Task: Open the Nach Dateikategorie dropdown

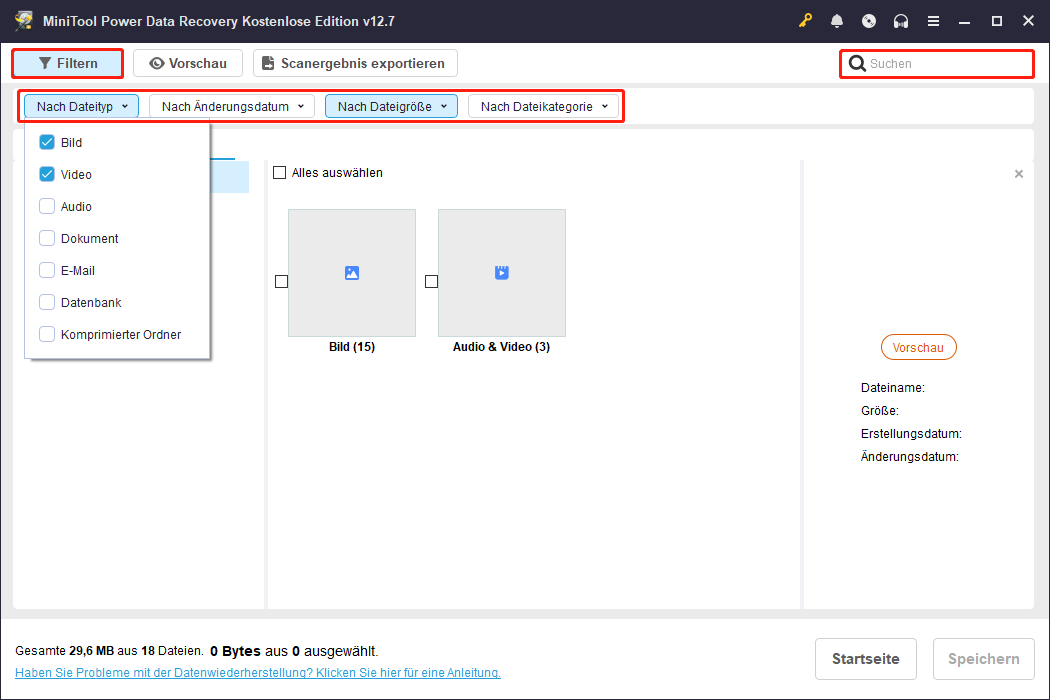Action: pyautogui.click(x=544, y=105)
